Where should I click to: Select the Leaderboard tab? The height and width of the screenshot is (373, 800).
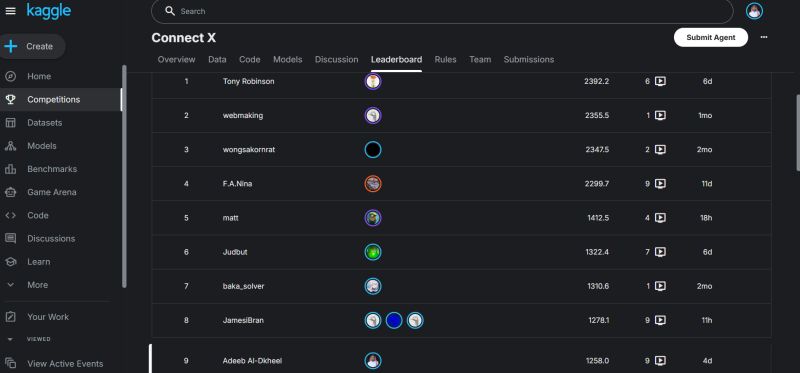396,60
